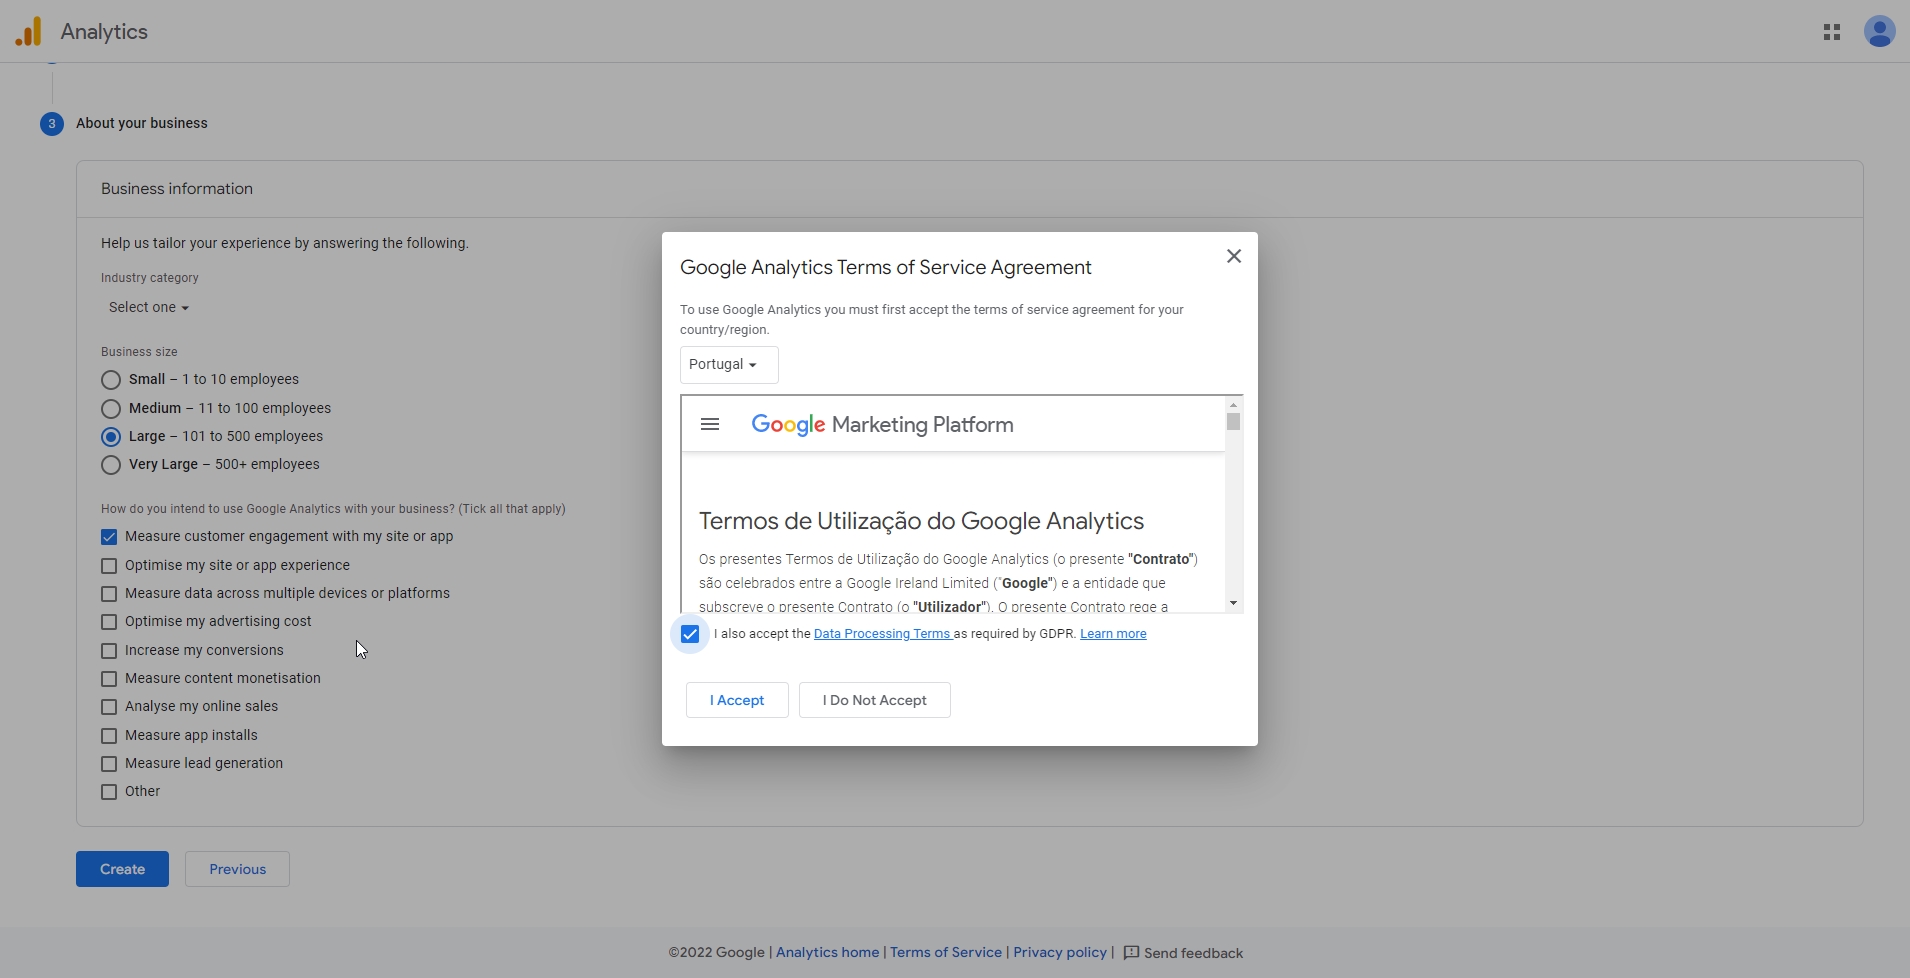1910x978 pixels.
Task: Click the Google Marketing Platform logo
Action: pos(882,424)
